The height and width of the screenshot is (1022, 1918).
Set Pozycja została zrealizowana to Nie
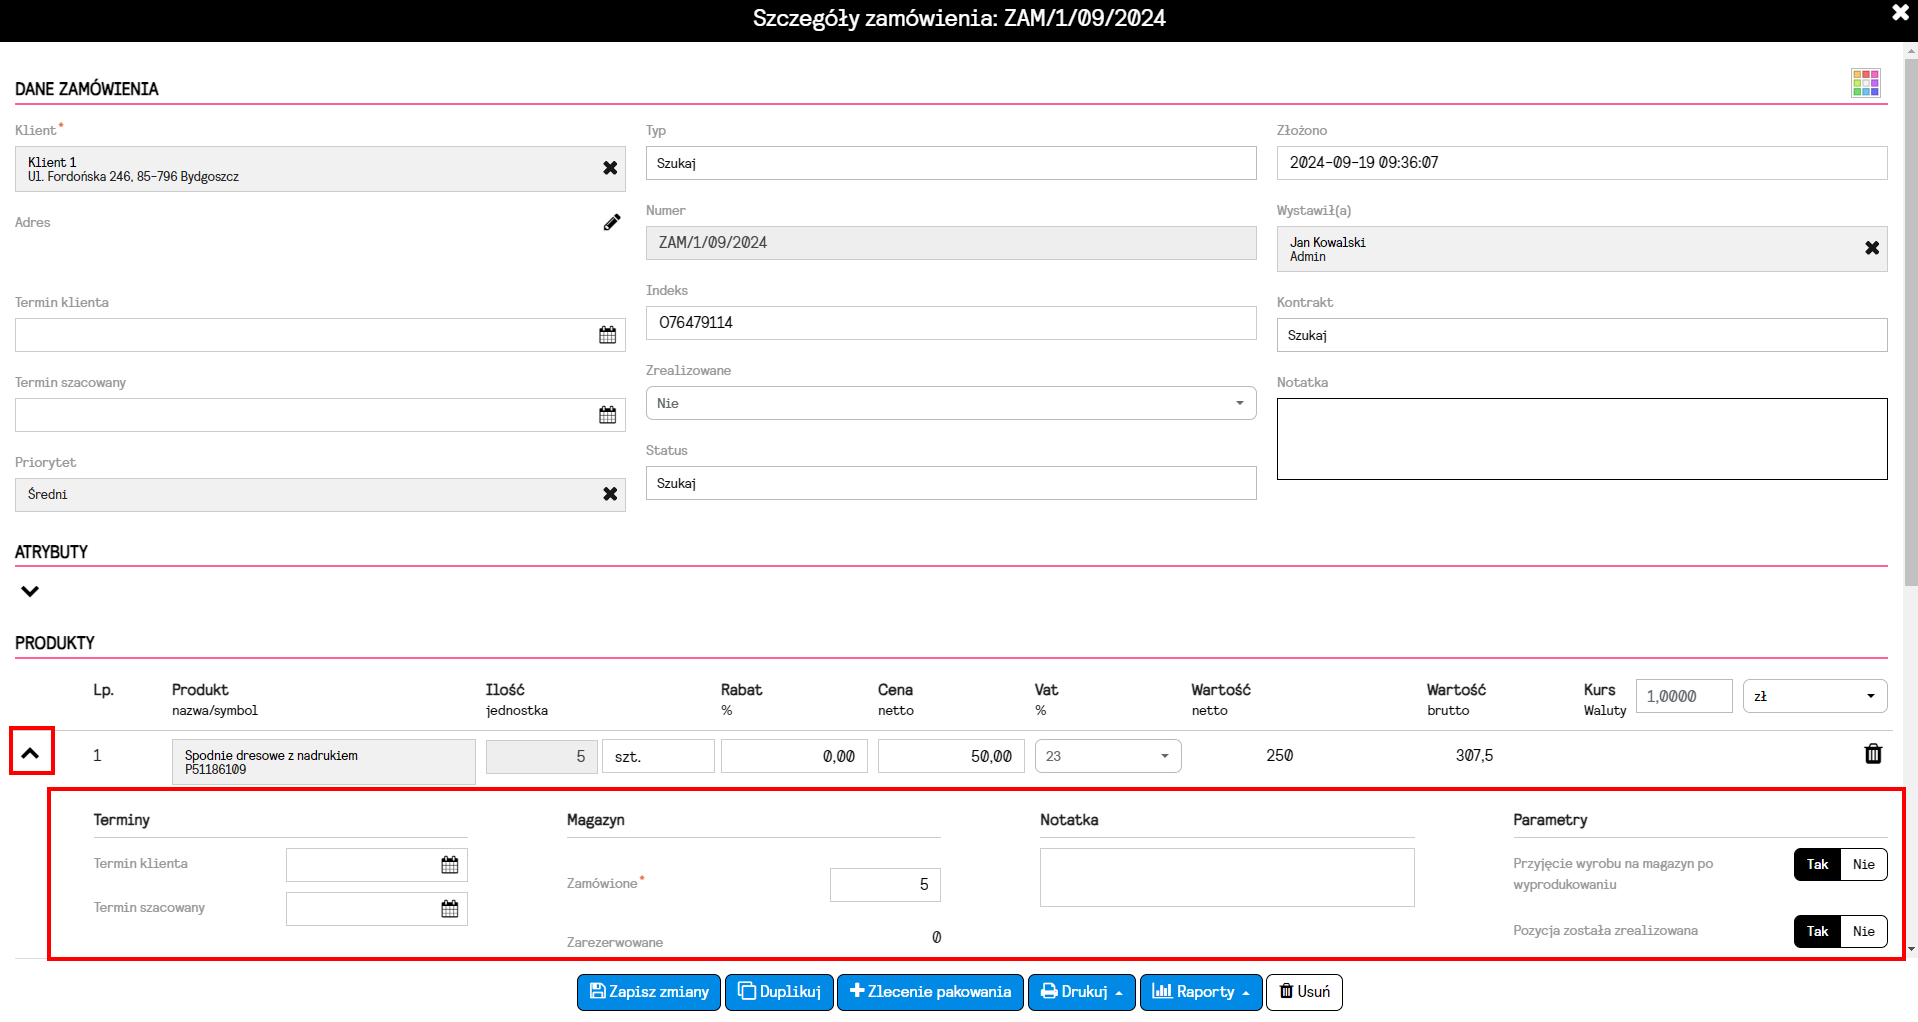(1863, 931)
